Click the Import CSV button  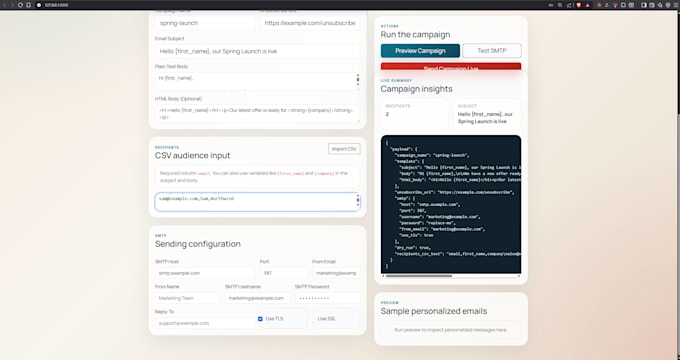(x=344, y=149)
